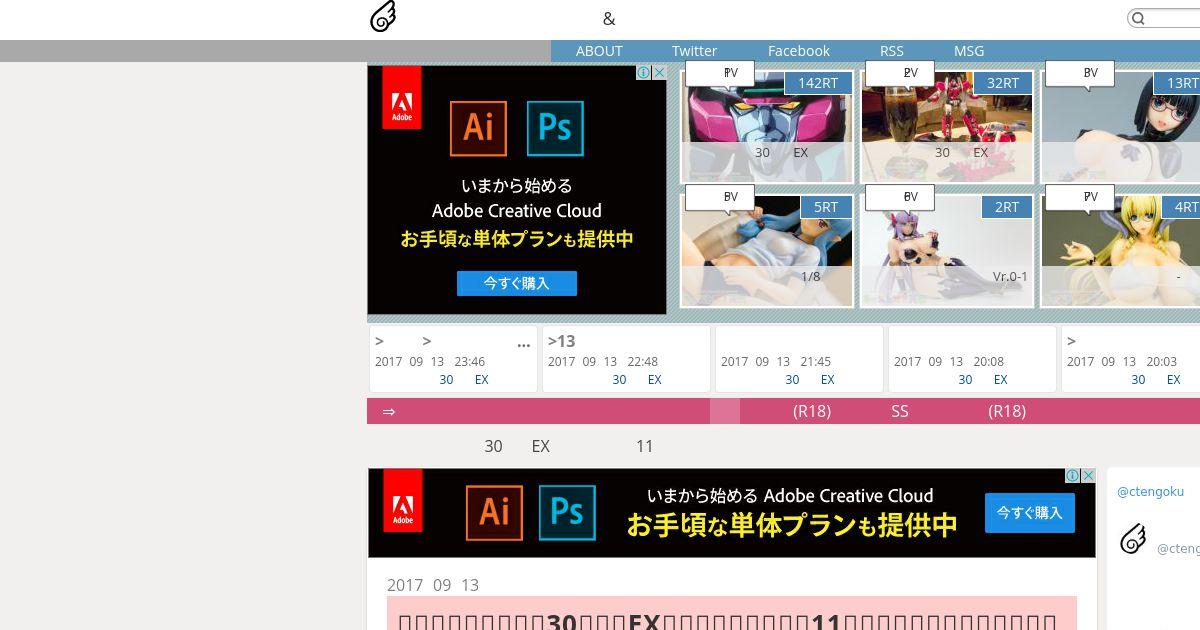This screenshot has height=630, width=1200.
Task: Click the 2RT retweet badge
Action: [1007, 207]
